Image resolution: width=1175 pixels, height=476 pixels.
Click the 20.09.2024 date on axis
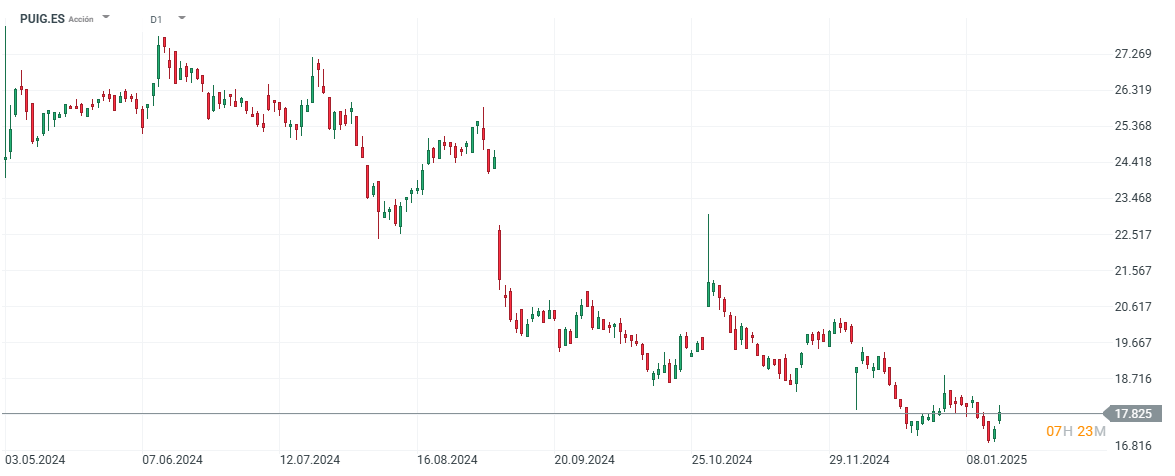583,460
